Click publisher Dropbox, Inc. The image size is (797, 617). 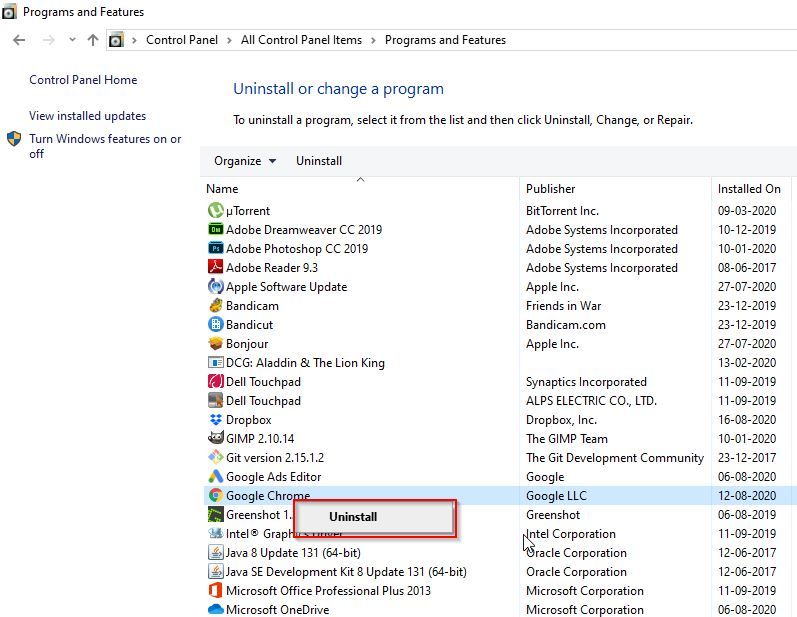pos(561,419)
